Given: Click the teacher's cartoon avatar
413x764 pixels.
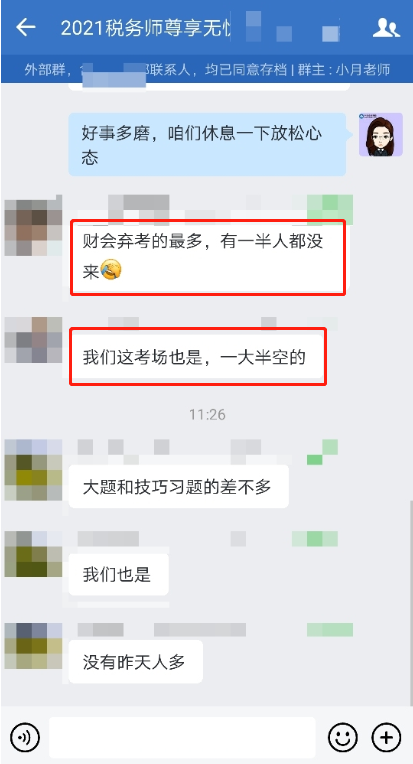Looking at the screenshot, I should point(381,135).
